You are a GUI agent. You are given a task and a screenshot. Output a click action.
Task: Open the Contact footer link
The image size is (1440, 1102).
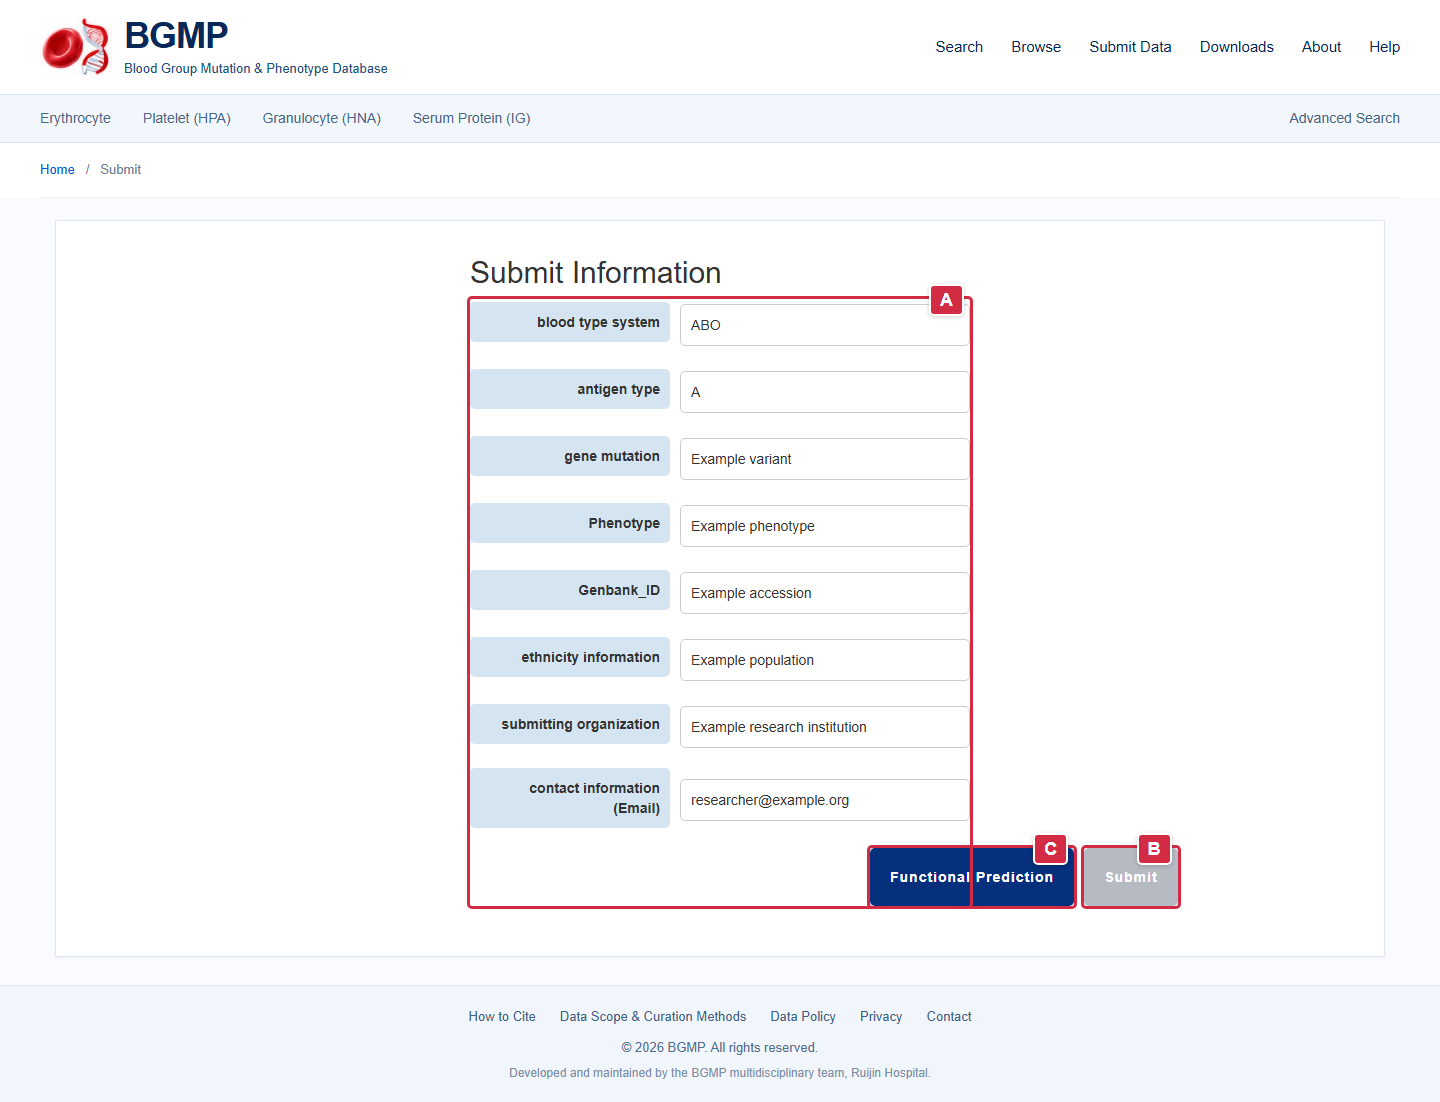(x=949, y=1017)
